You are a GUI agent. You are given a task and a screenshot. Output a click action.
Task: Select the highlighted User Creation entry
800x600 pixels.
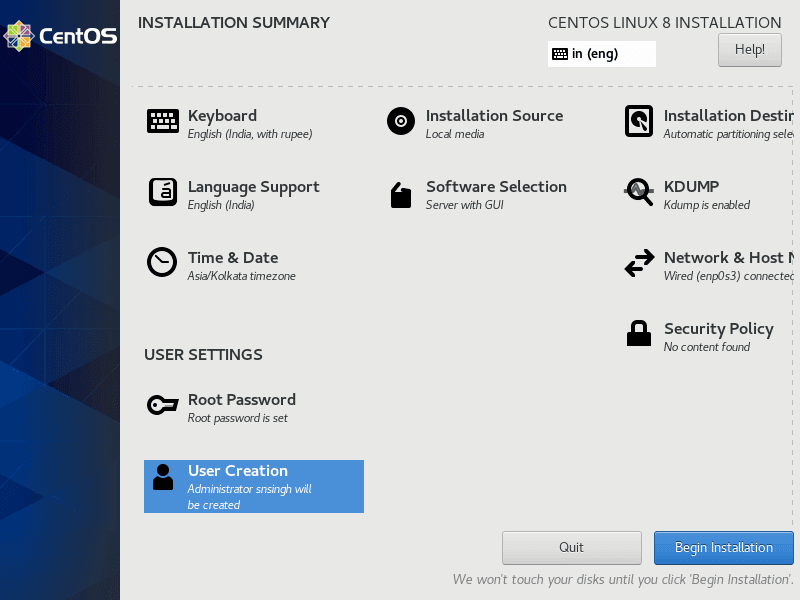coord(253,486)
